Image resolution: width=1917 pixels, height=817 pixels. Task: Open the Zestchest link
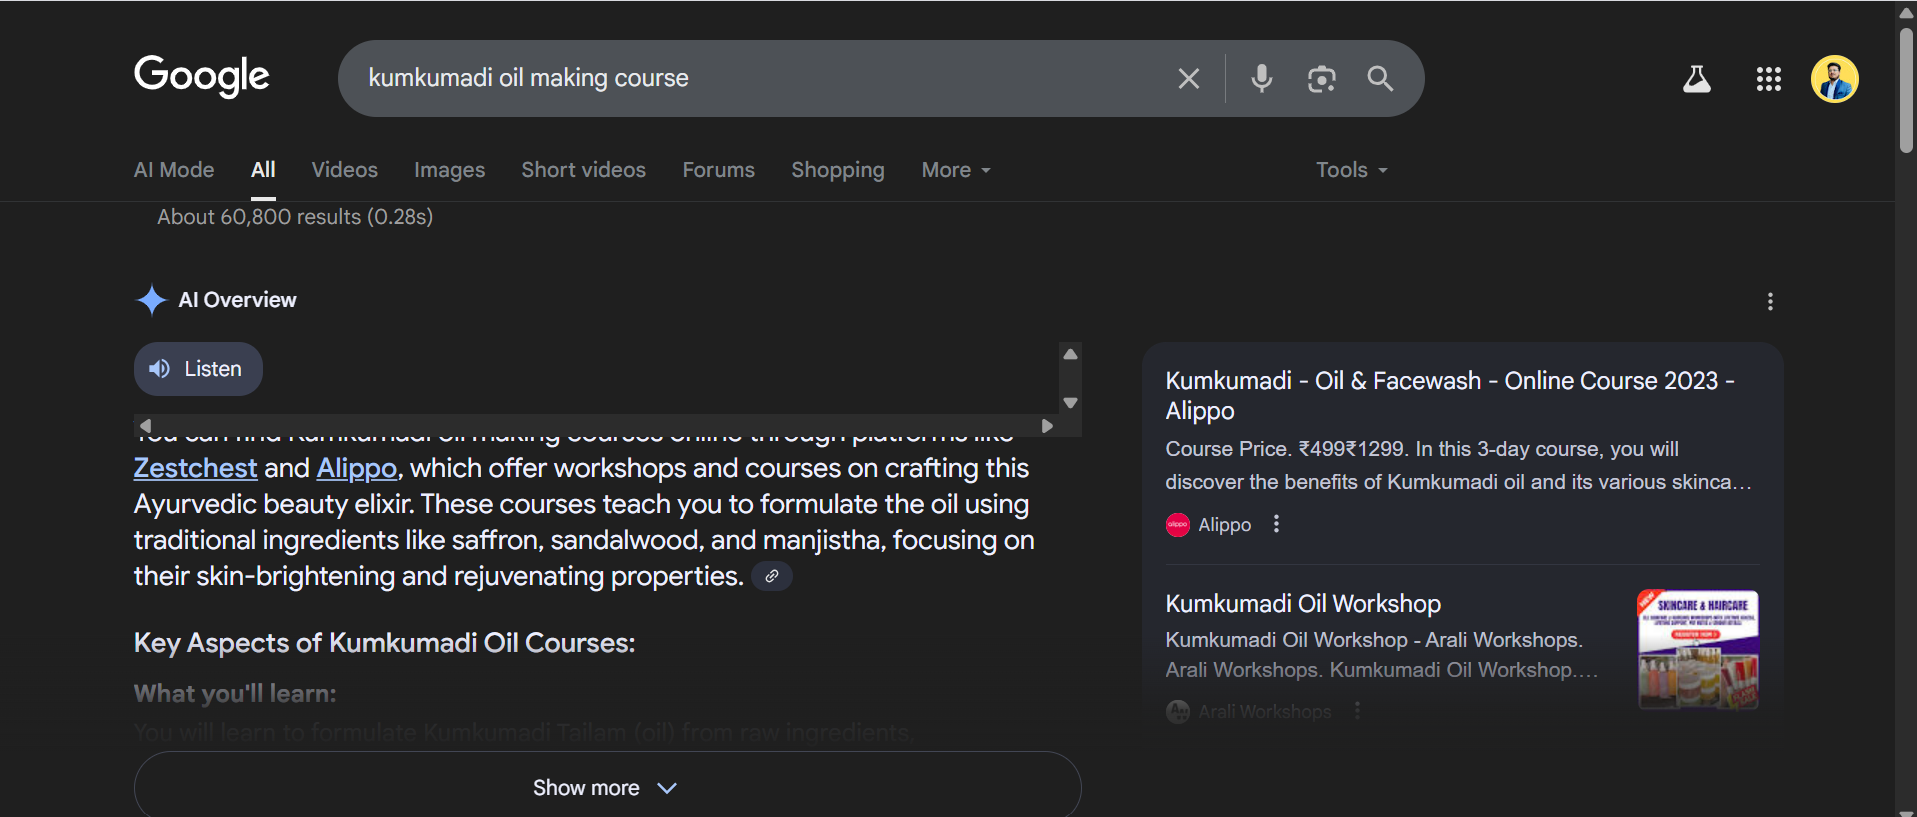click(x=195, y=468)
